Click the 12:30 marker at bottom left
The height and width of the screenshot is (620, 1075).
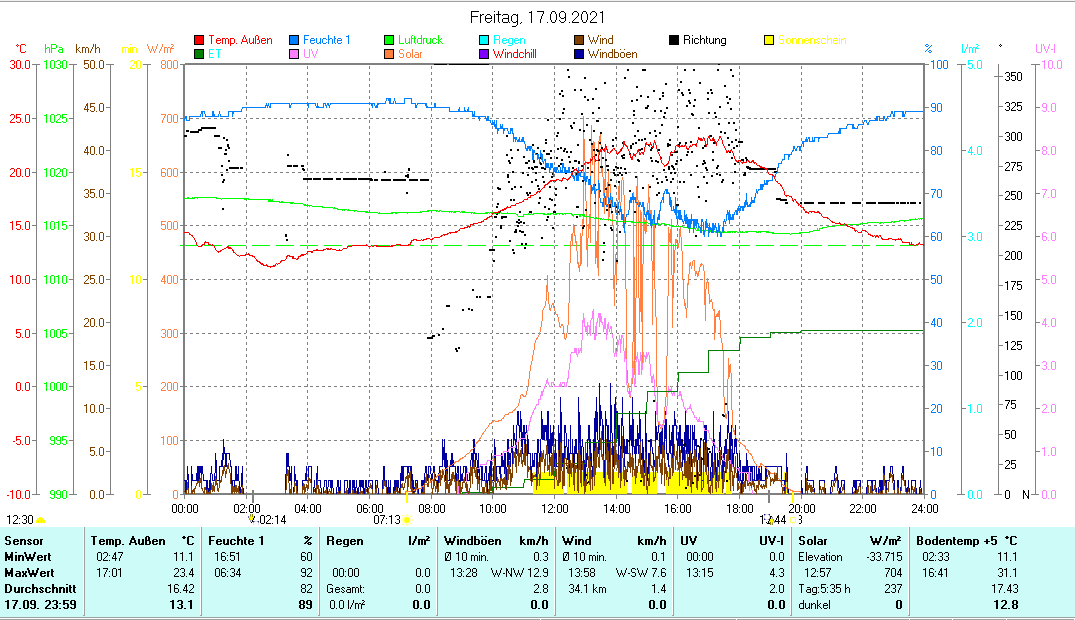pyautogui.click(x=20, y=520)
